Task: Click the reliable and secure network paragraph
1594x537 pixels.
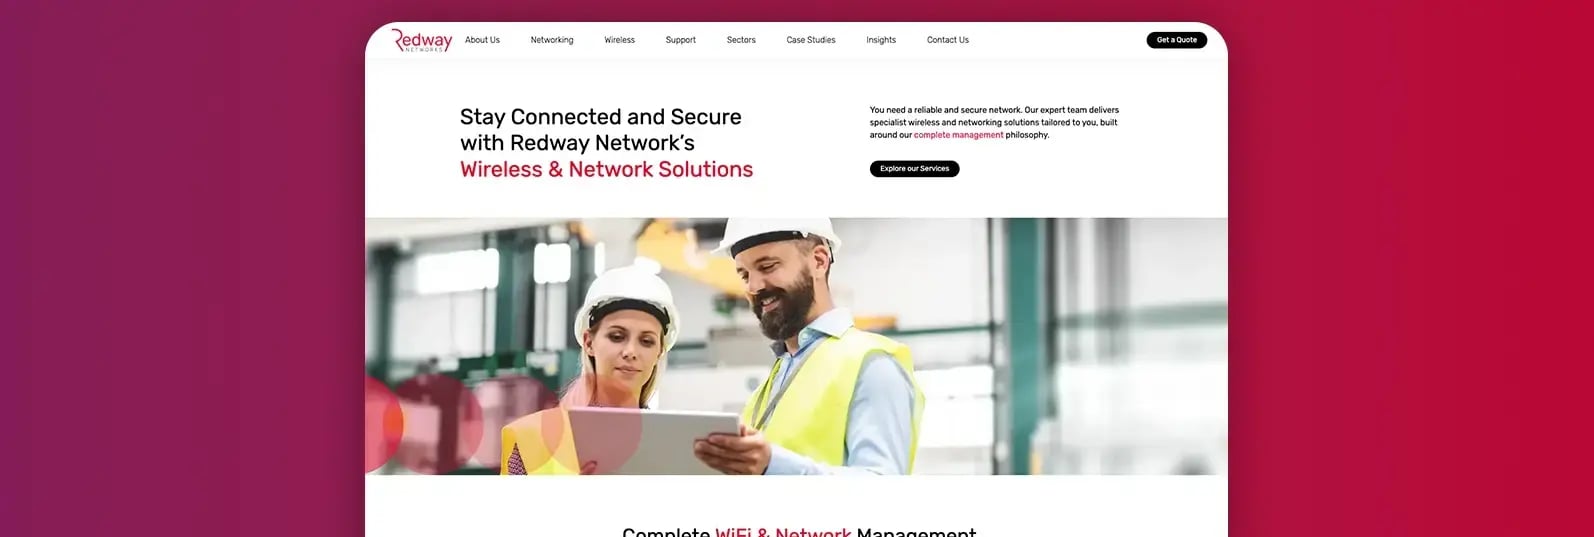Action: pyautogui.click(x=994, y=122)
